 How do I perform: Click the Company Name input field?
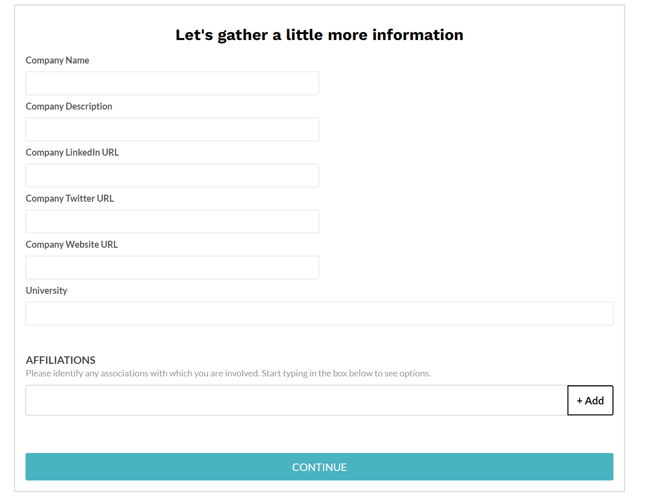(172, 83)
